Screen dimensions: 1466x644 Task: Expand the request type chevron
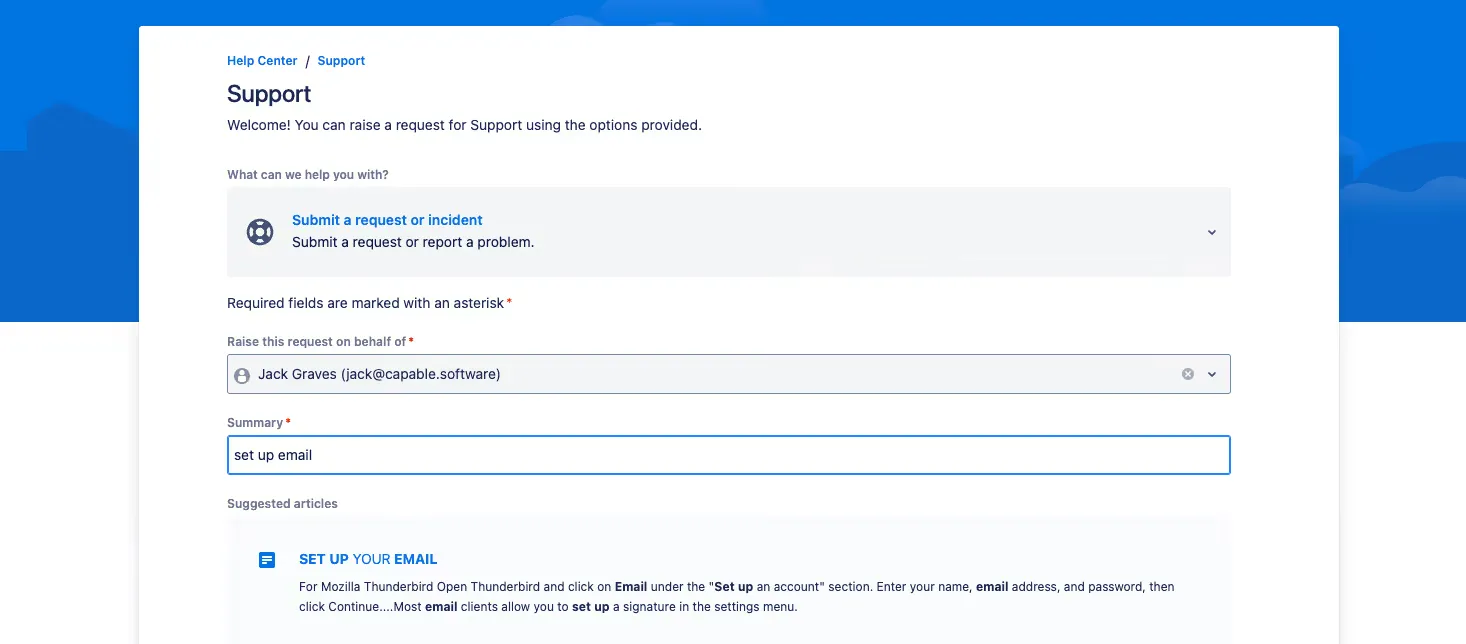pyautogui.click(x=1211, y=232)
